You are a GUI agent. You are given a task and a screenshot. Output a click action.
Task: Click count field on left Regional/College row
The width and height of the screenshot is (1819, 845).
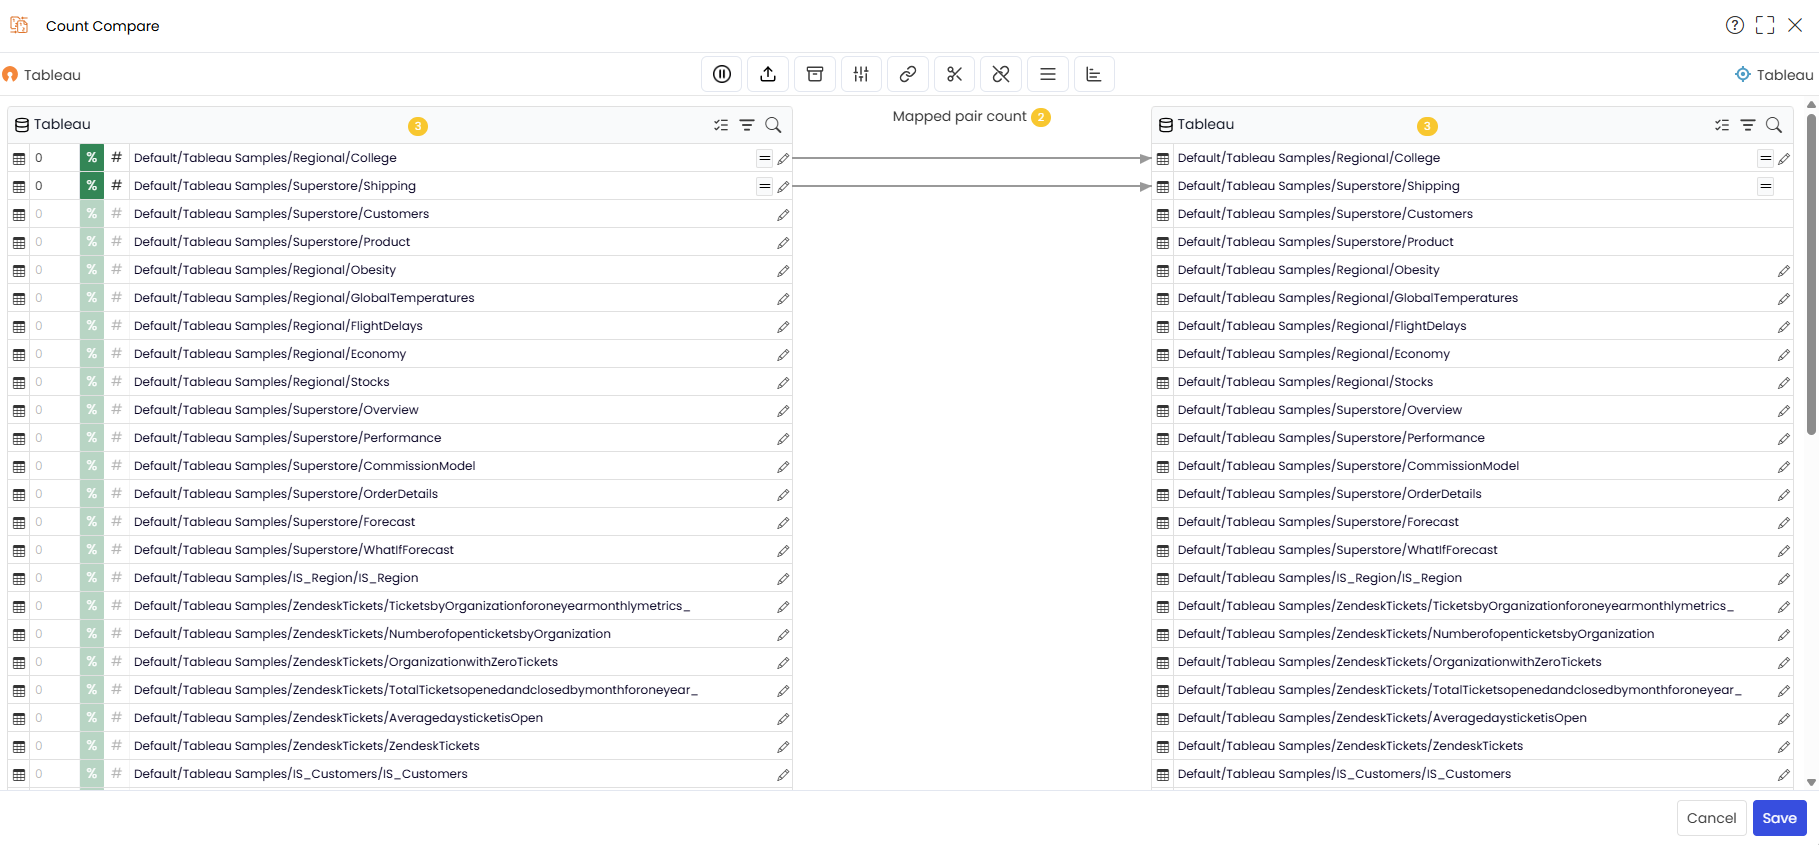click(x=55, y=158)
